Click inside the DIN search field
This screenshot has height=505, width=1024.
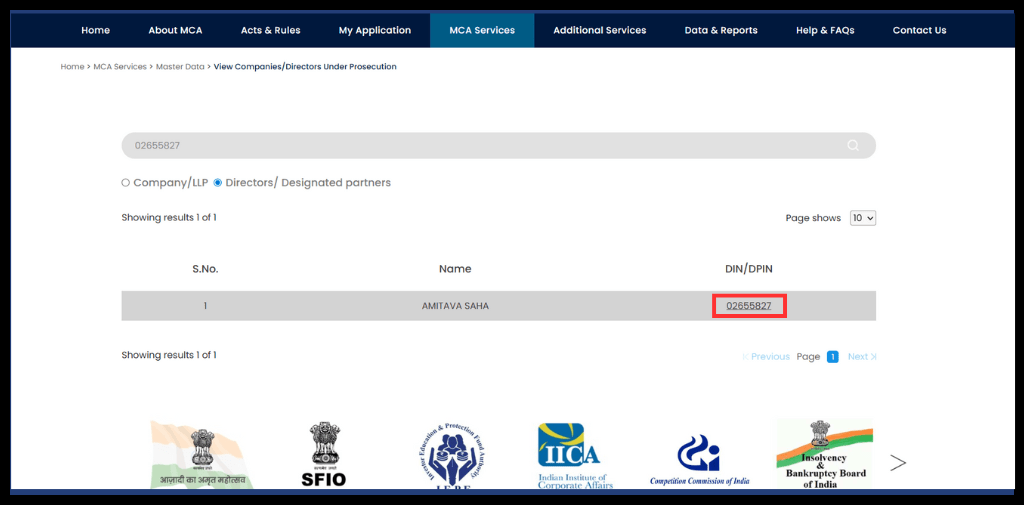[x=480, y=145]
